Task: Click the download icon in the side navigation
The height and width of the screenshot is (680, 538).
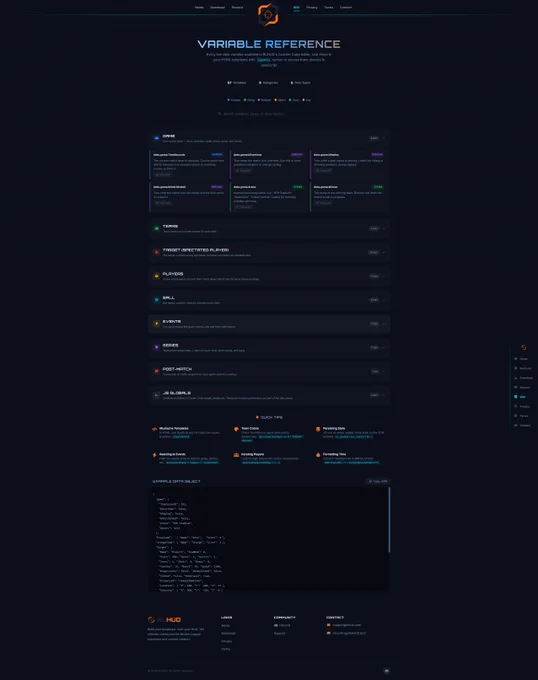Action: [515, 378]
